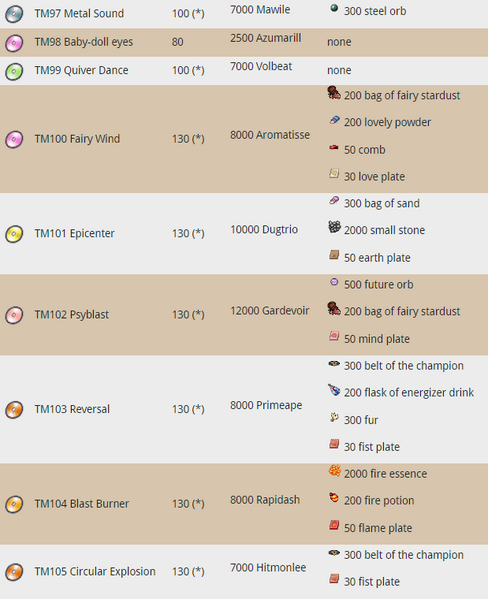Click the pink TM98 Baby-doll eyes disc
Screen dimensions: 488x599
tap(14, 43)
